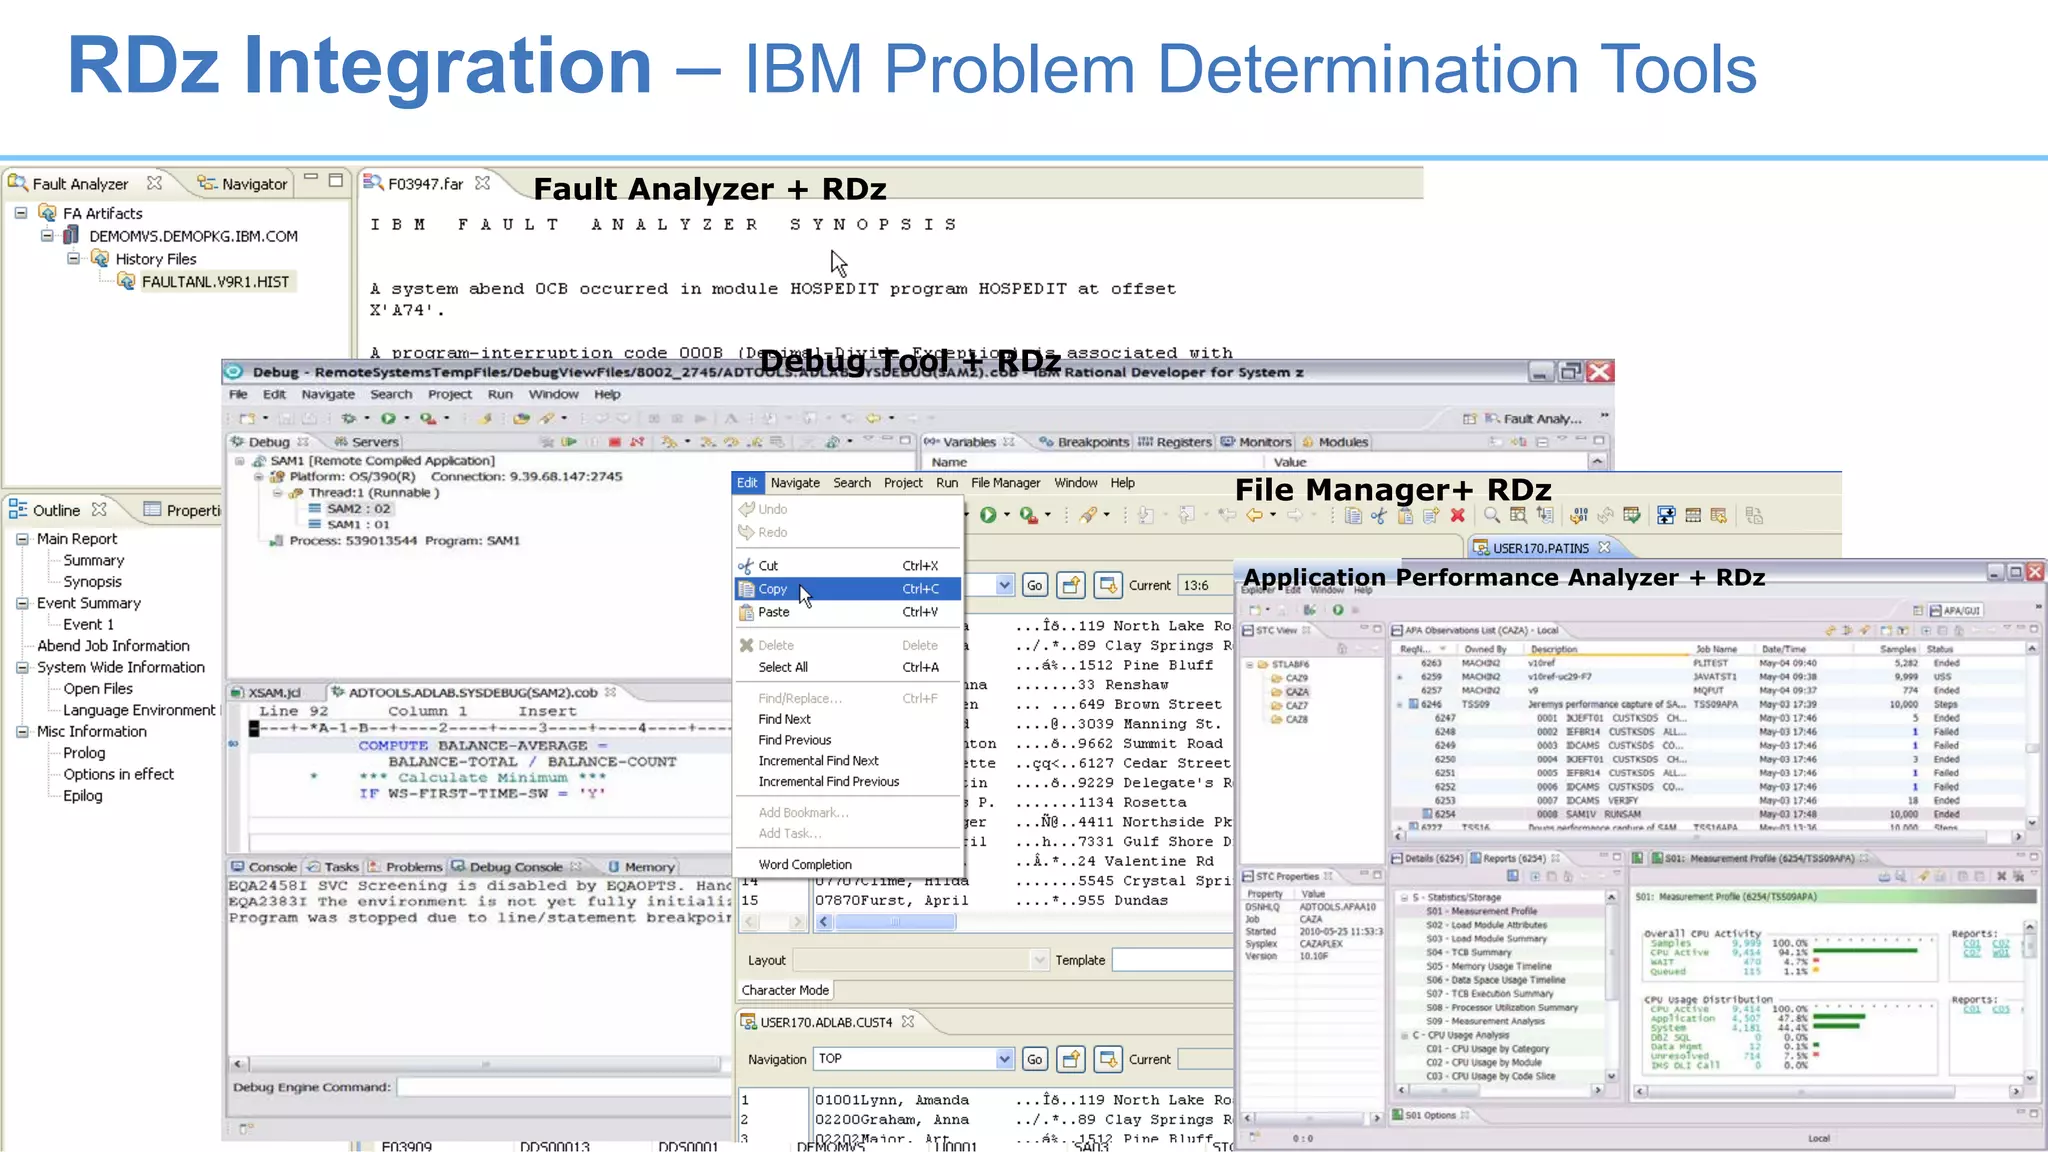Viewport: 2048px width, 1152px height.
Task: Collapse Event Summary in Outline
Action: click(22, 603)
